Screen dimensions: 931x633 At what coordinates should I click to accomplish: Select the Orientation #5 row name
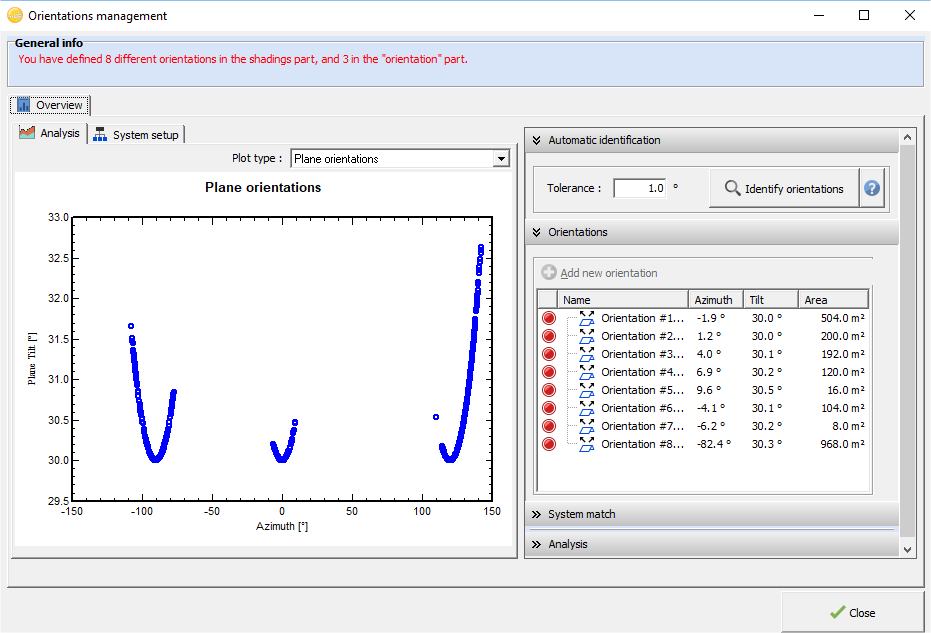[642, 390]
